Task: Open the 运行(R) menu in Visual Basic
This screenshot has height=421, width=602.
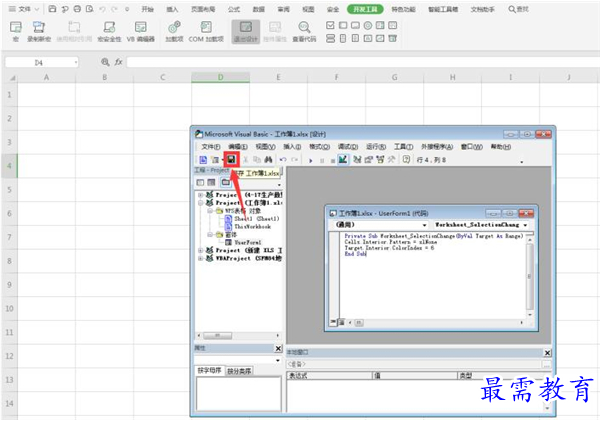Action: [376, 147]
